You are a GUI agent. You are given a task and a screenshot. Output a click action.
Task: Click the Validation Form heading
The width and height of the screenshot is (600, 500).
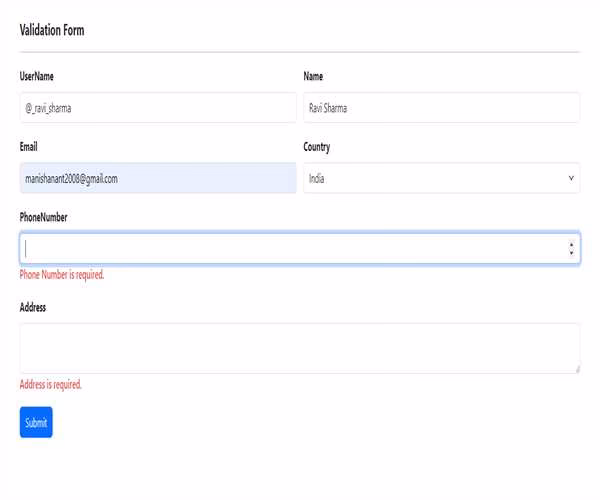point(52,30)
